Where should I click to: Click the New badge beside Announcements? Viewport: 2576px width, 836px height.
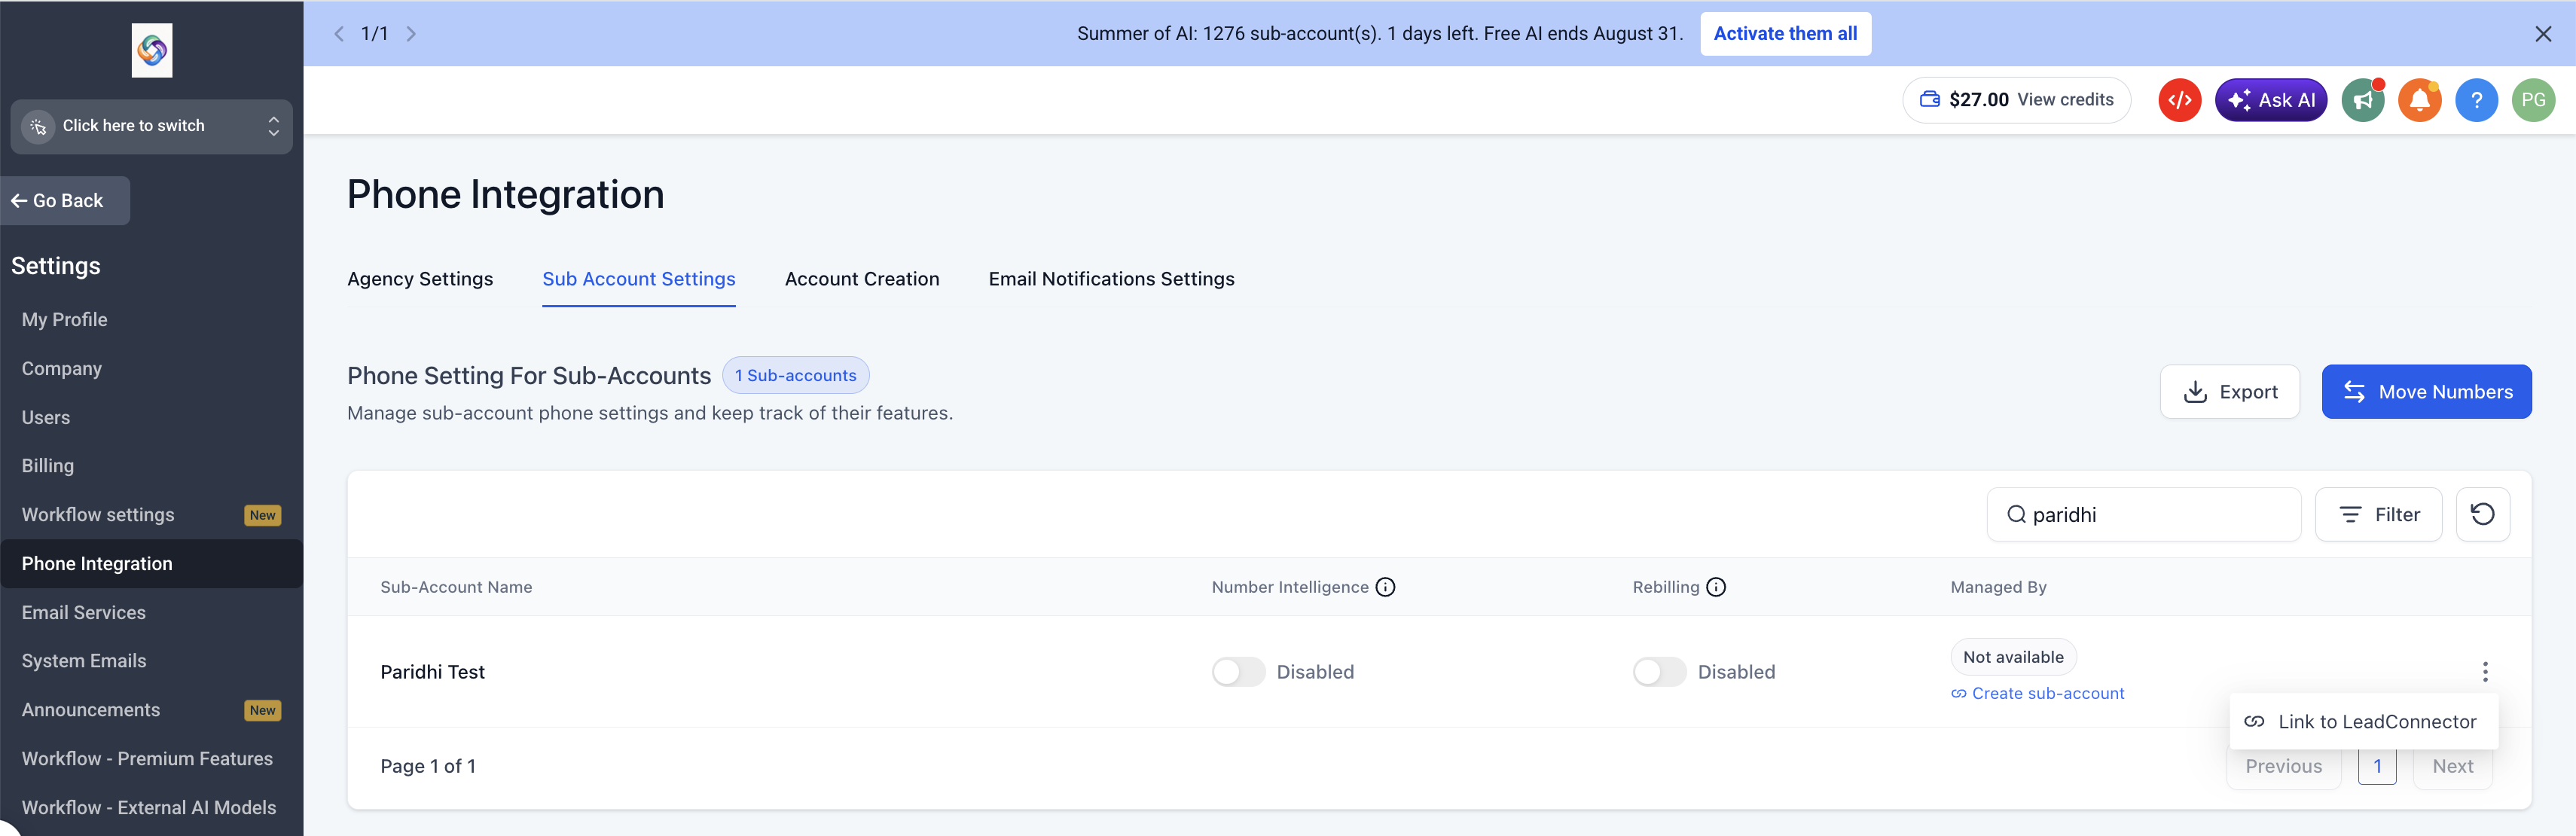(263, 711)
